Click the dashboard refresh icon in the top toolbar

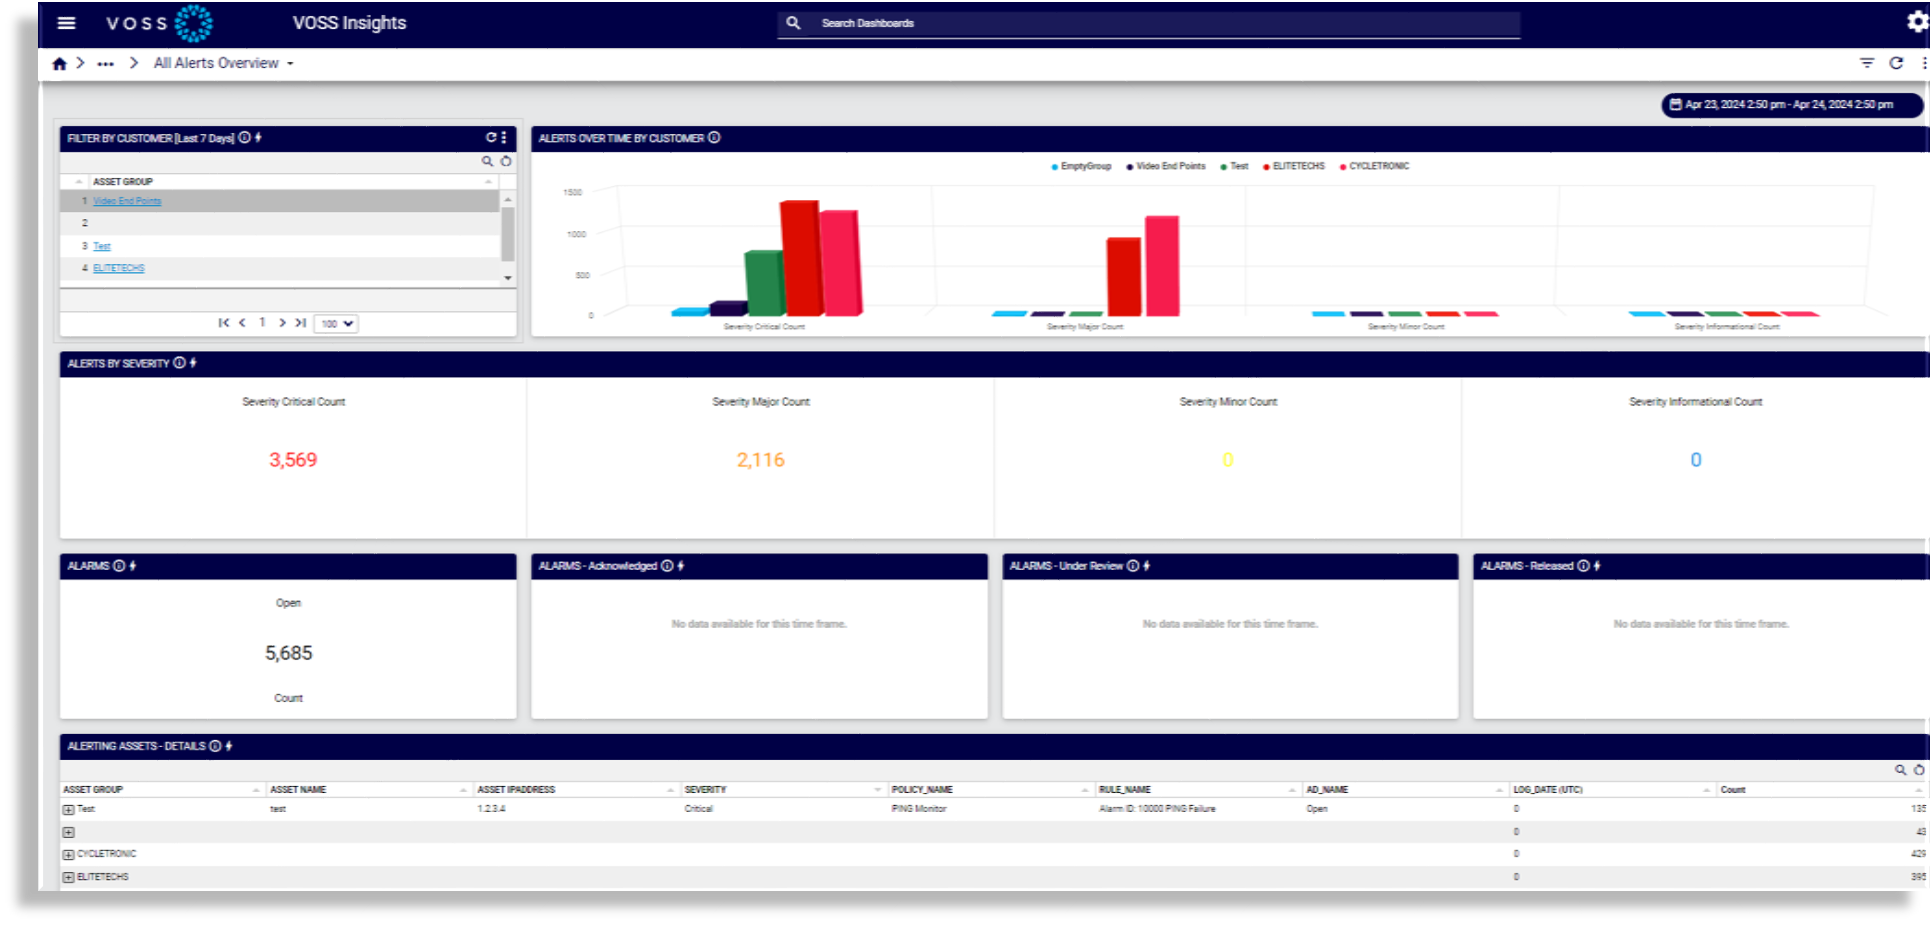tap(1896, 62)
